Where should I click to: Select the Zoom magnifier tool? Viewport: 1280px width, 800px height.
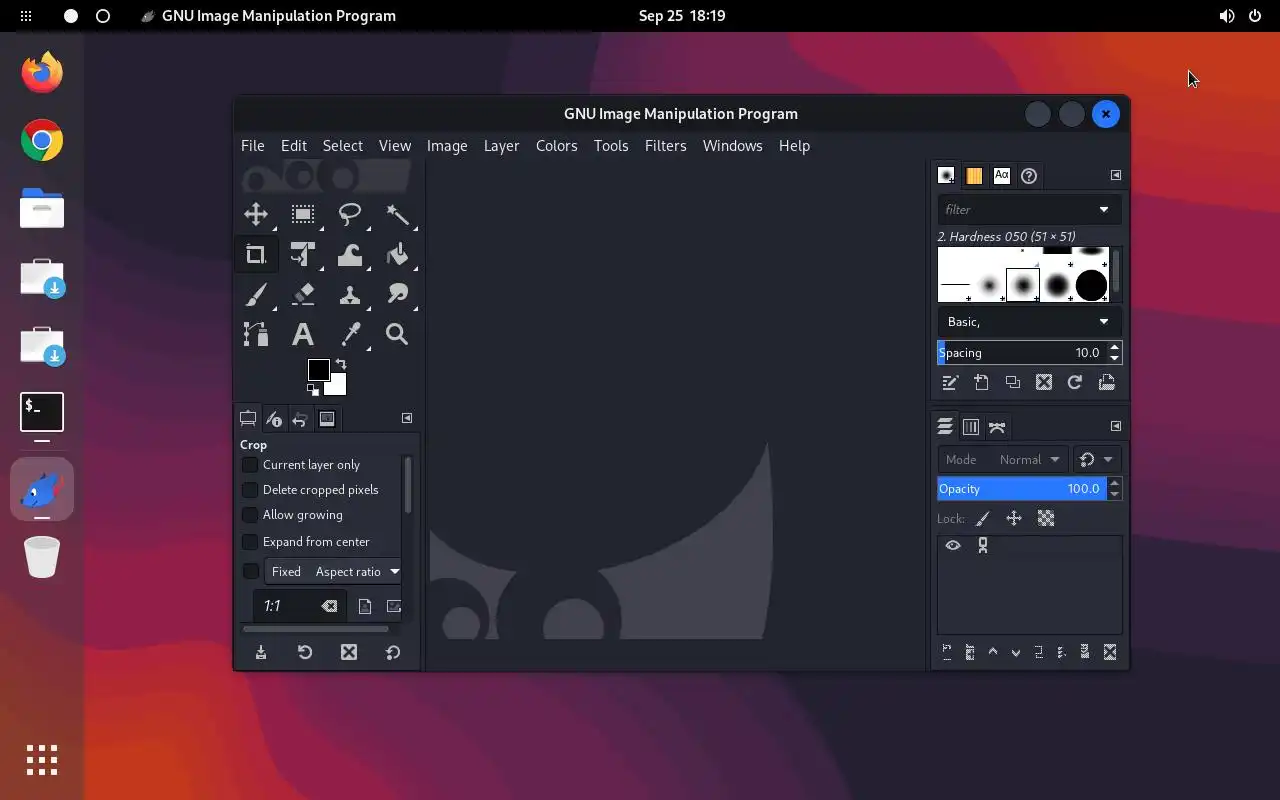point(397,334)
